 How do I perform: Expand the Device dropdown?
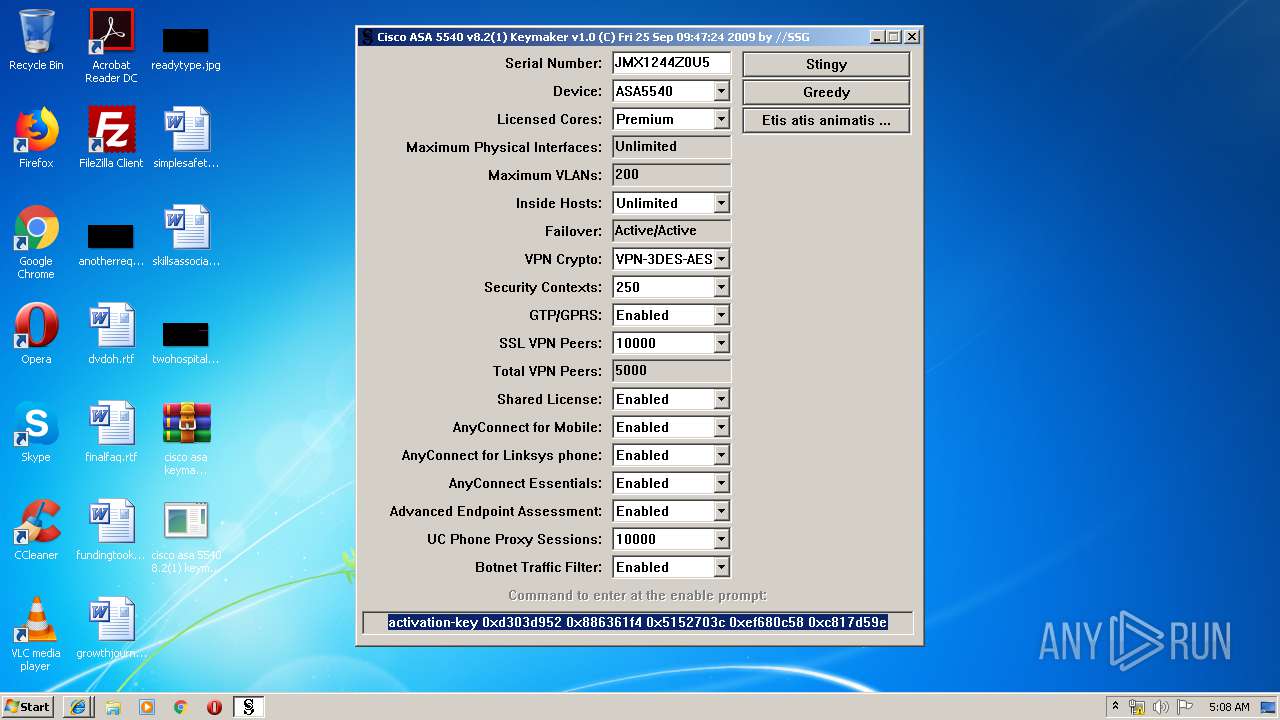[x=721, y=91]
